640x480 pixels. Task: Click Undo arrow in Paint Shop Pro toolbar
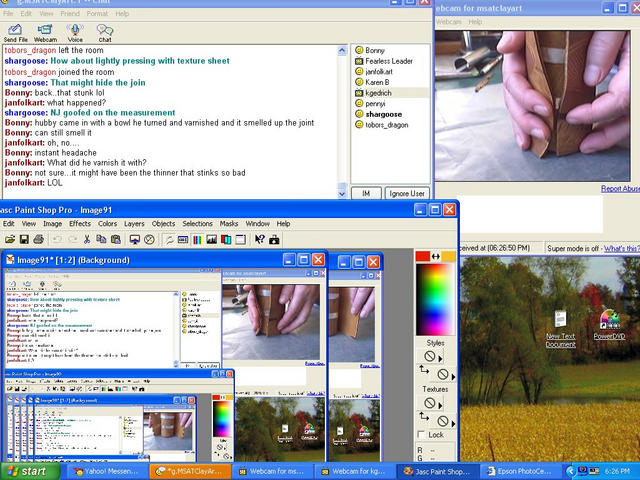pos(58,240)
